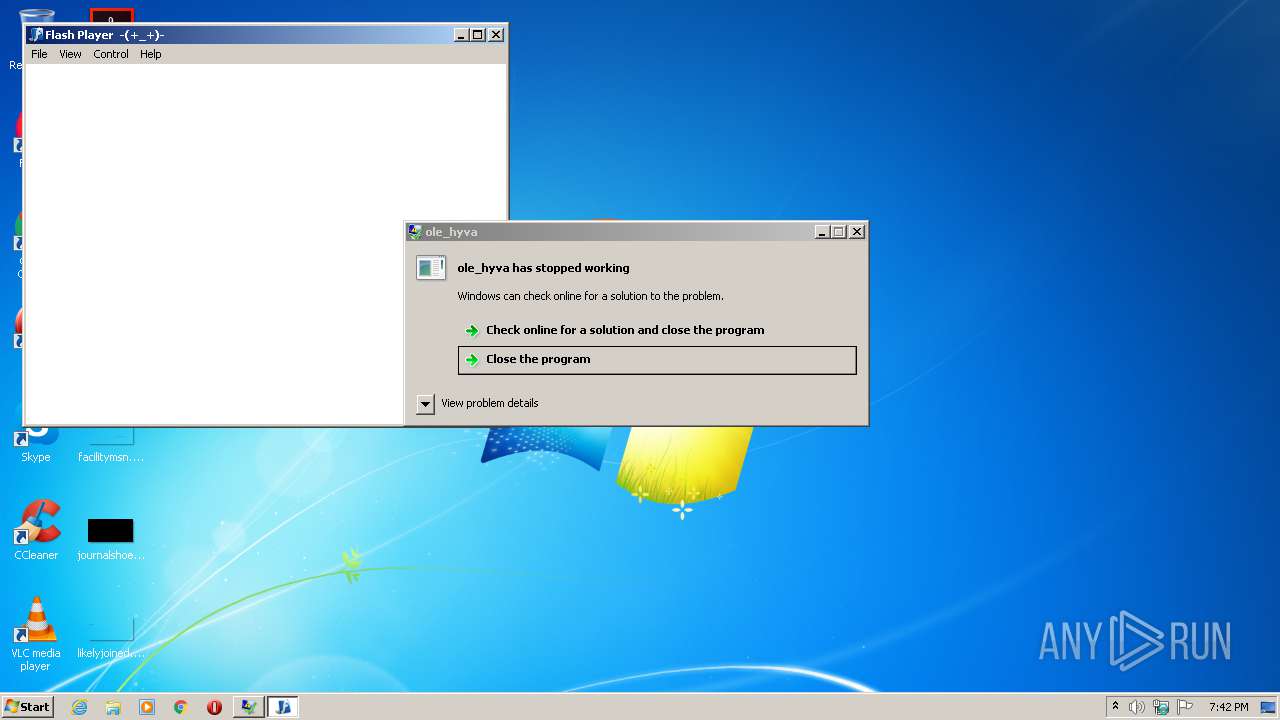Viewport: 1280px width, 720px height.
Task: Expand View problem details arrow
Action: pos(425,404)
